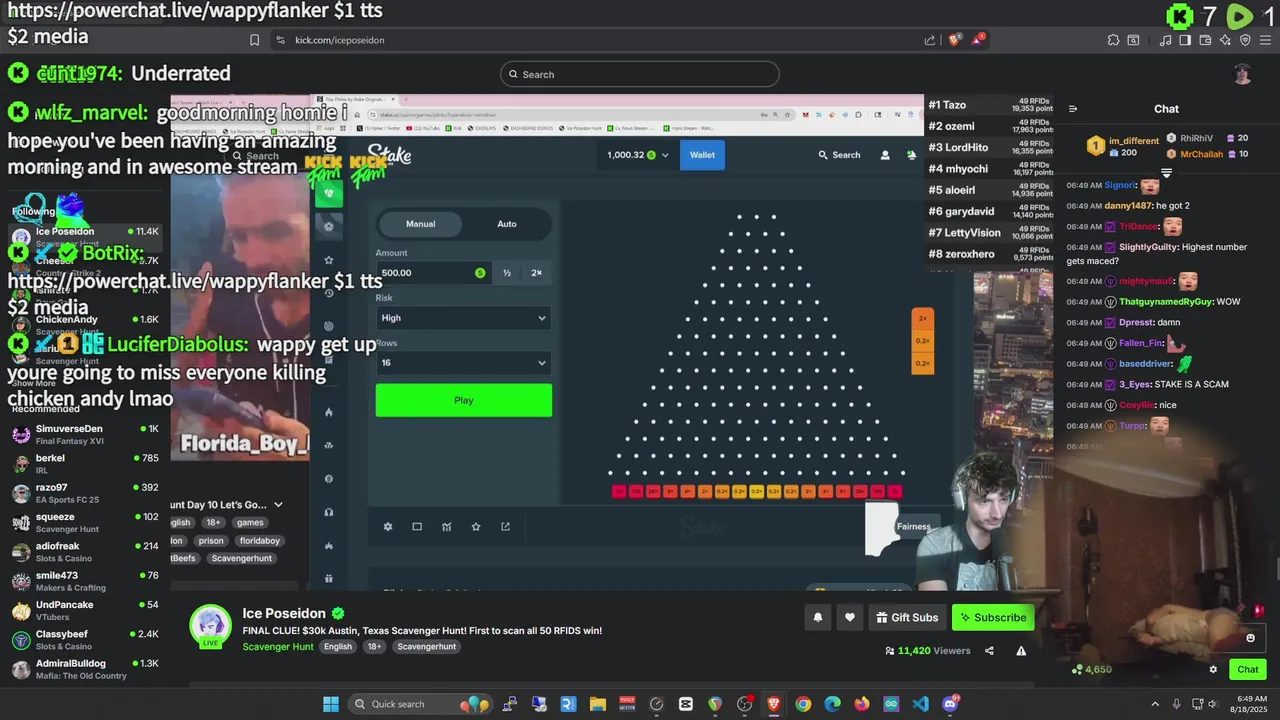Open the Rows 16 dropdown

(x=463, y=363)
